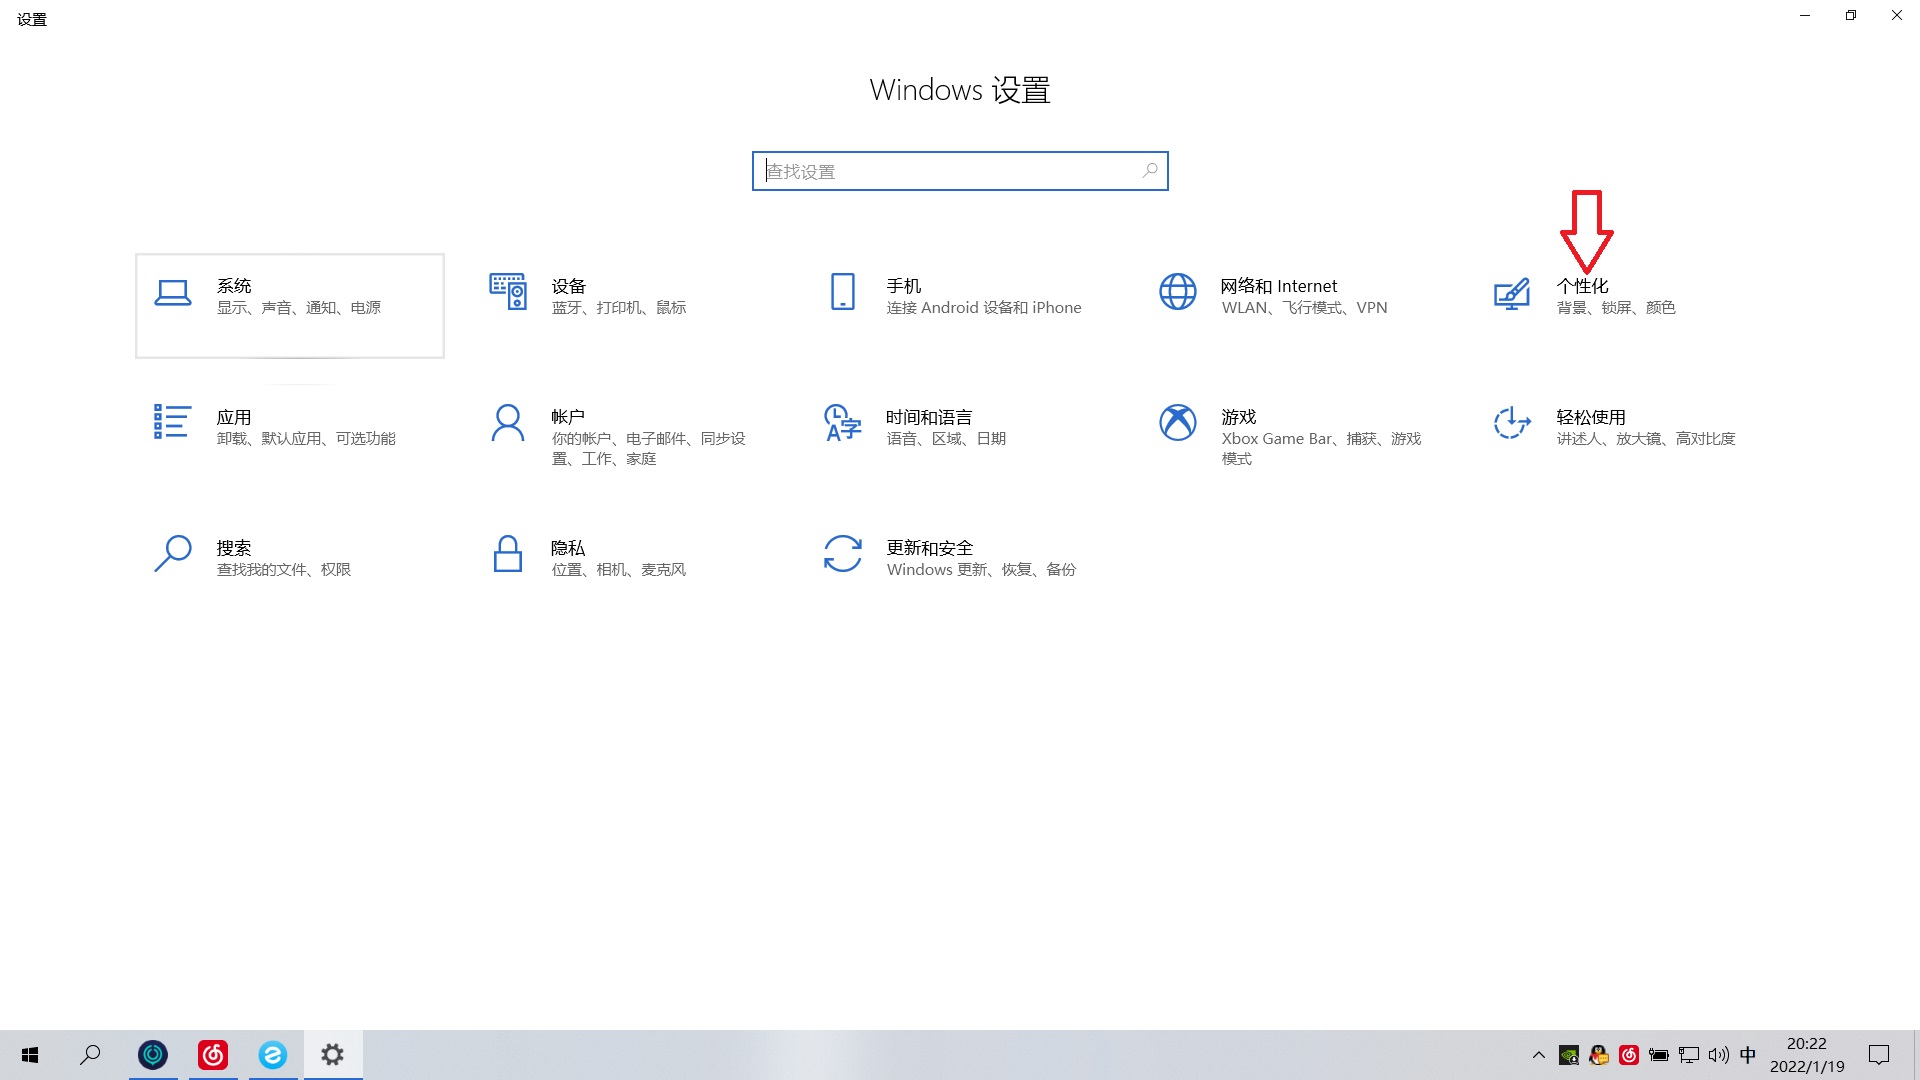Select the 设备 category title

pyautogui.click(x=569, y=286)
